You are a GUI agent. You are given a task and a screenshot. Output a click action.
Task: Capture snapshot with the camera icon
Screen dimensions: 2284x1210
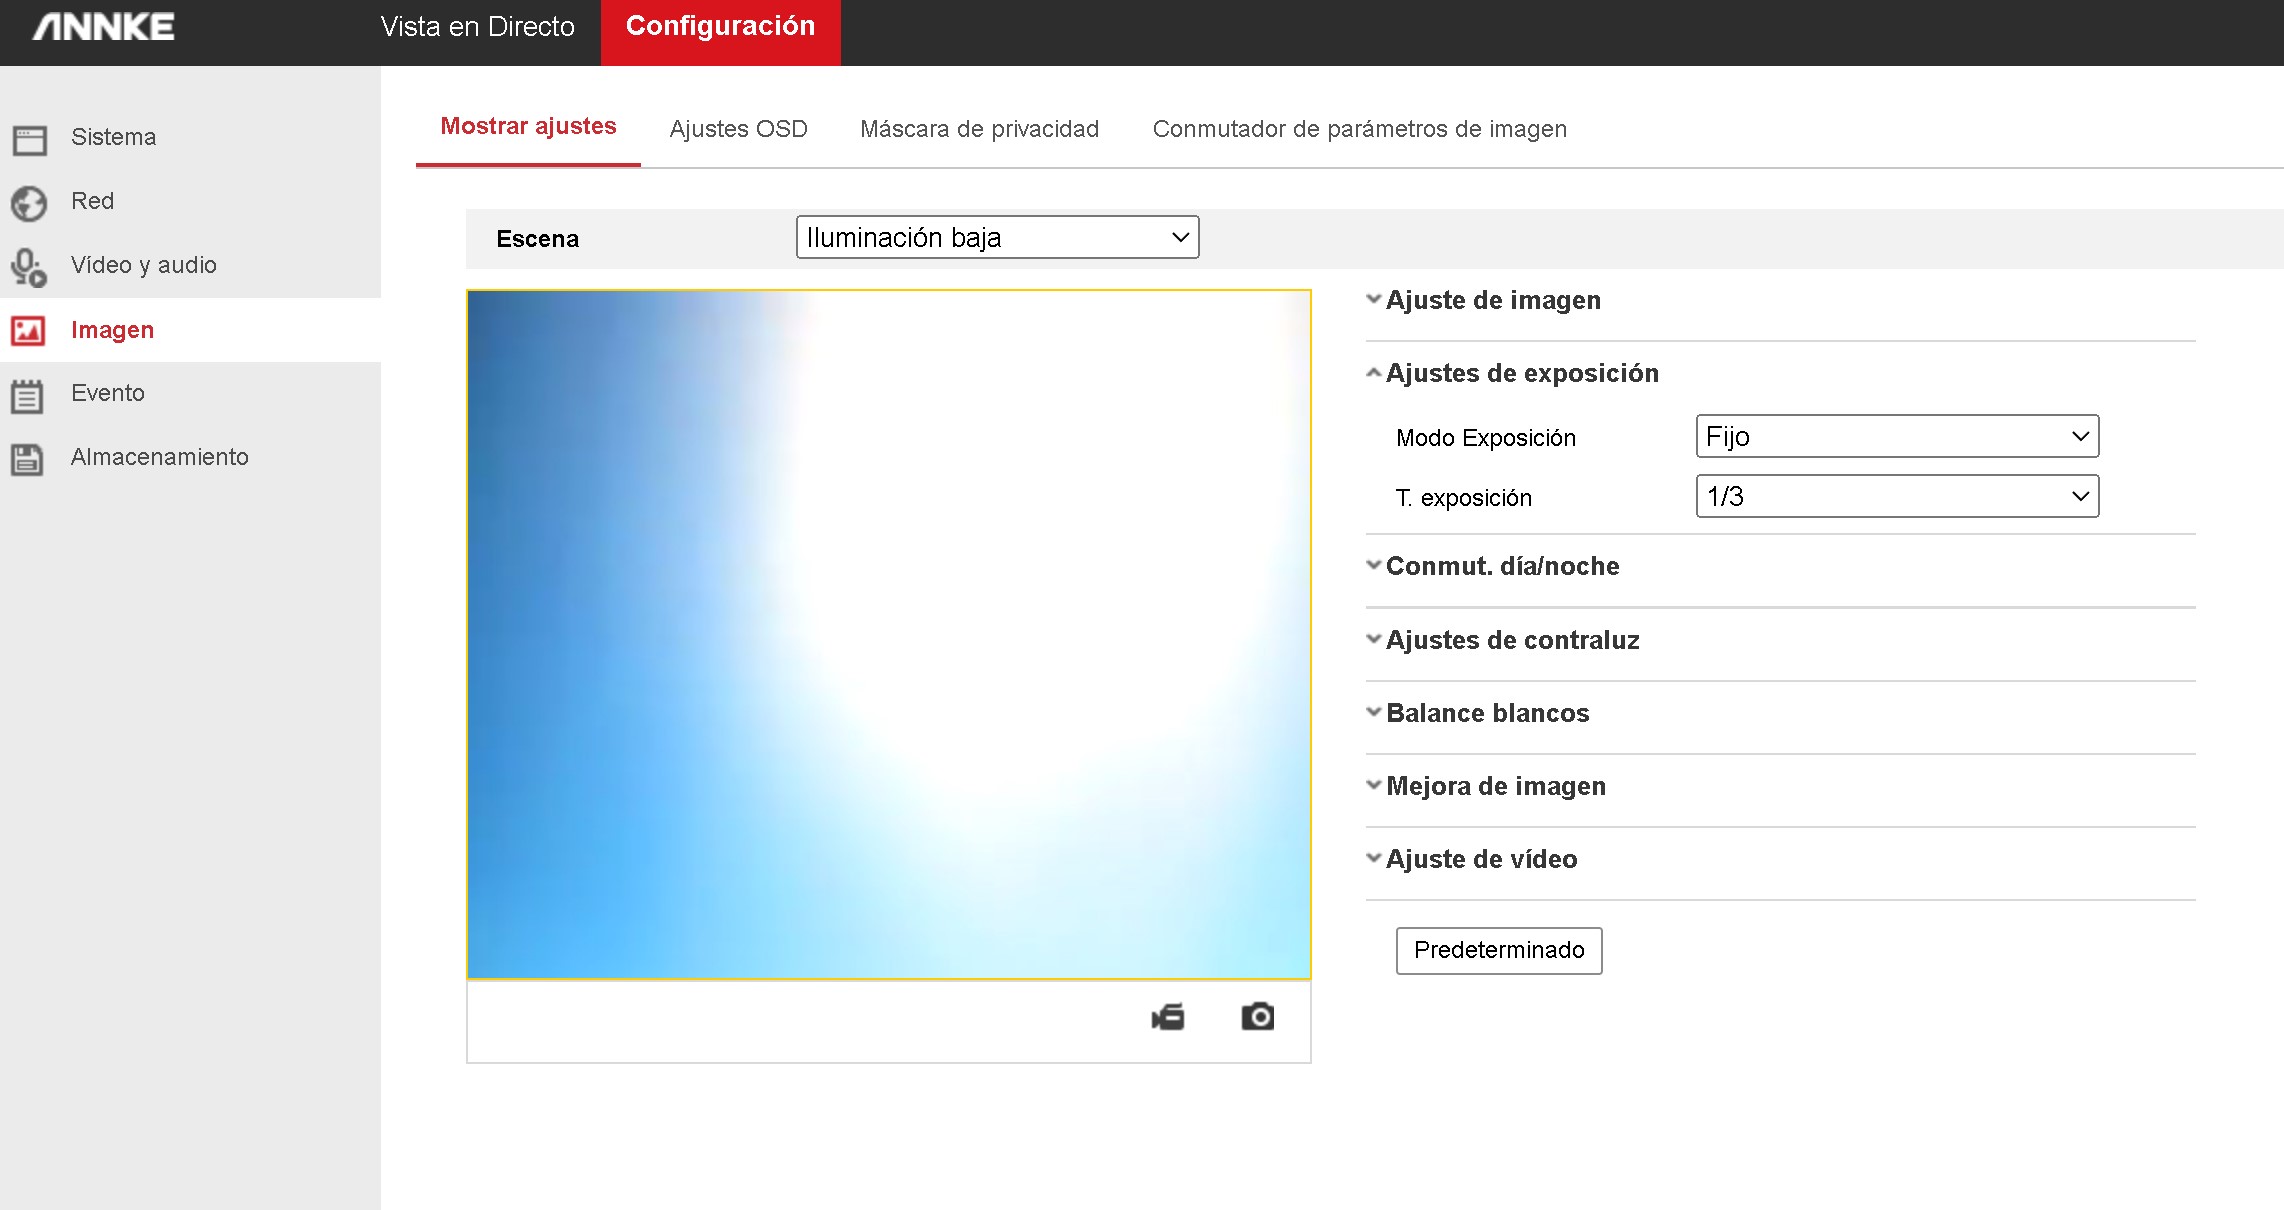[1257, 1017]
